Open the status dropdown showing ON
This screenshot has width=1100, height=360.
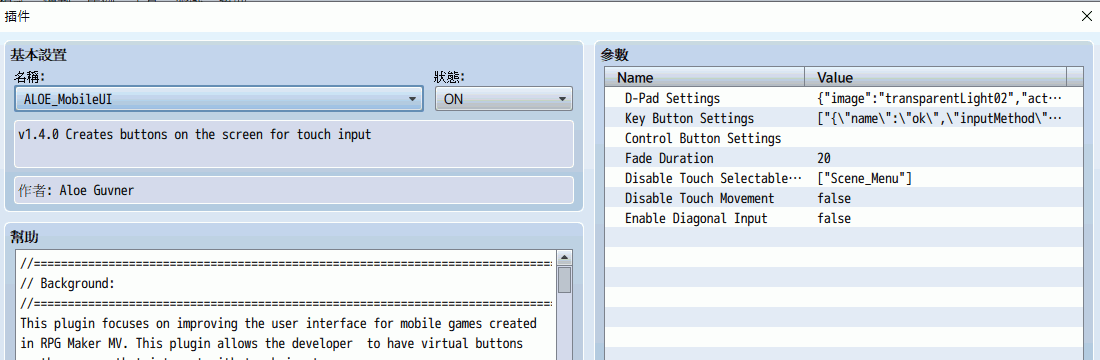tap(504, 99)
